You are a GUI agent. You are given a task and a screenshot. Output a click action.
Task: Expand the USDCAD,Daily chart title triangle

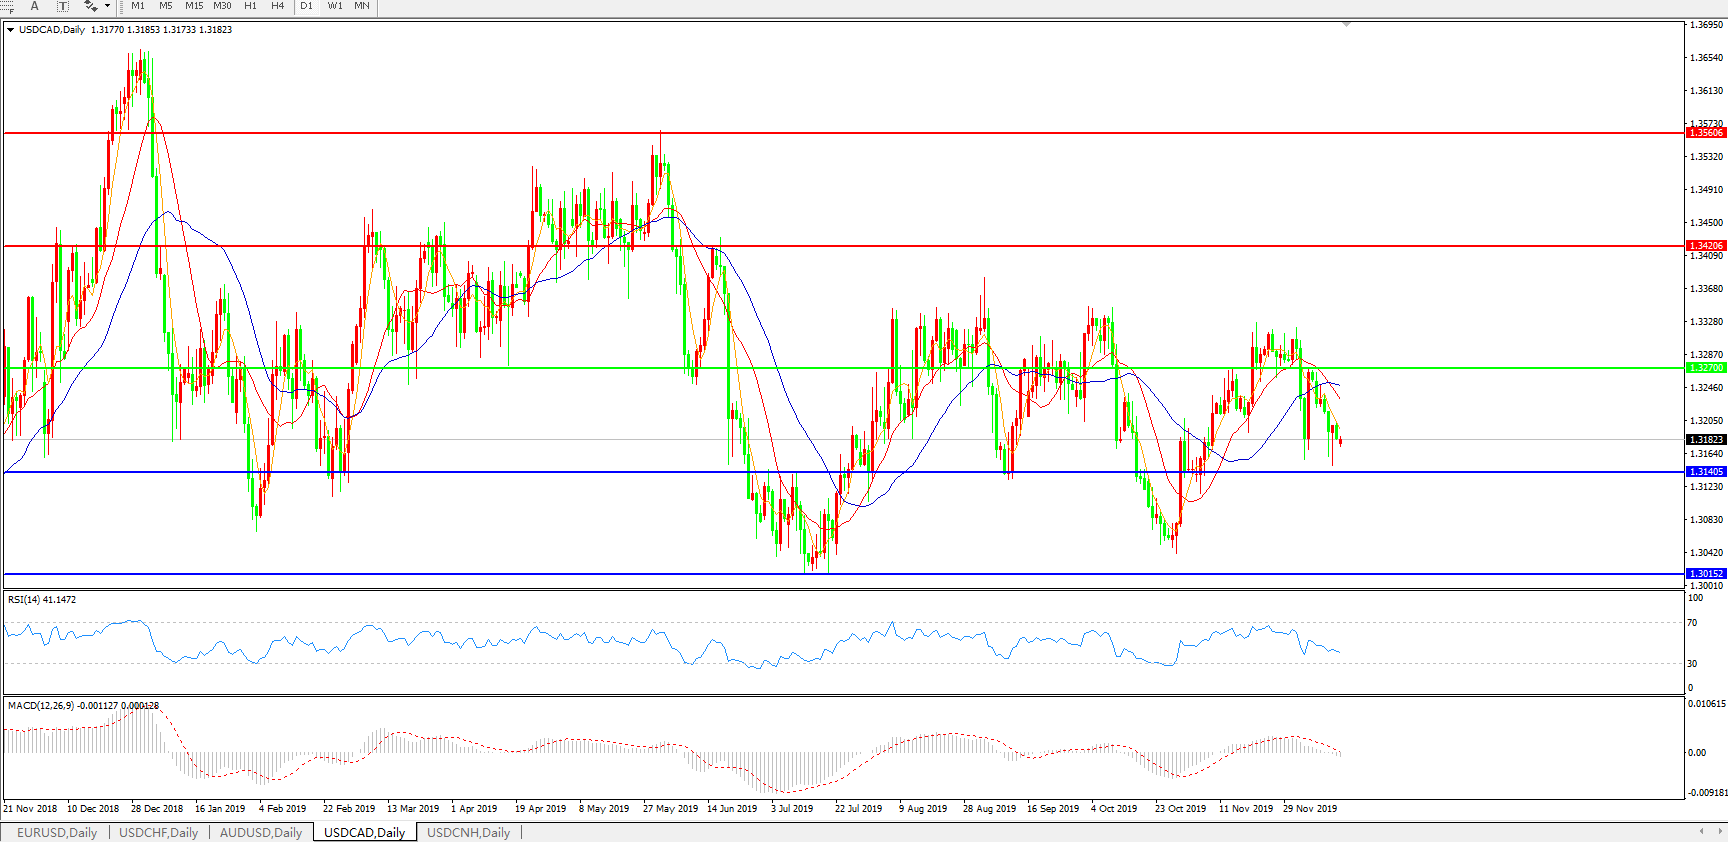tap(11, 30)
